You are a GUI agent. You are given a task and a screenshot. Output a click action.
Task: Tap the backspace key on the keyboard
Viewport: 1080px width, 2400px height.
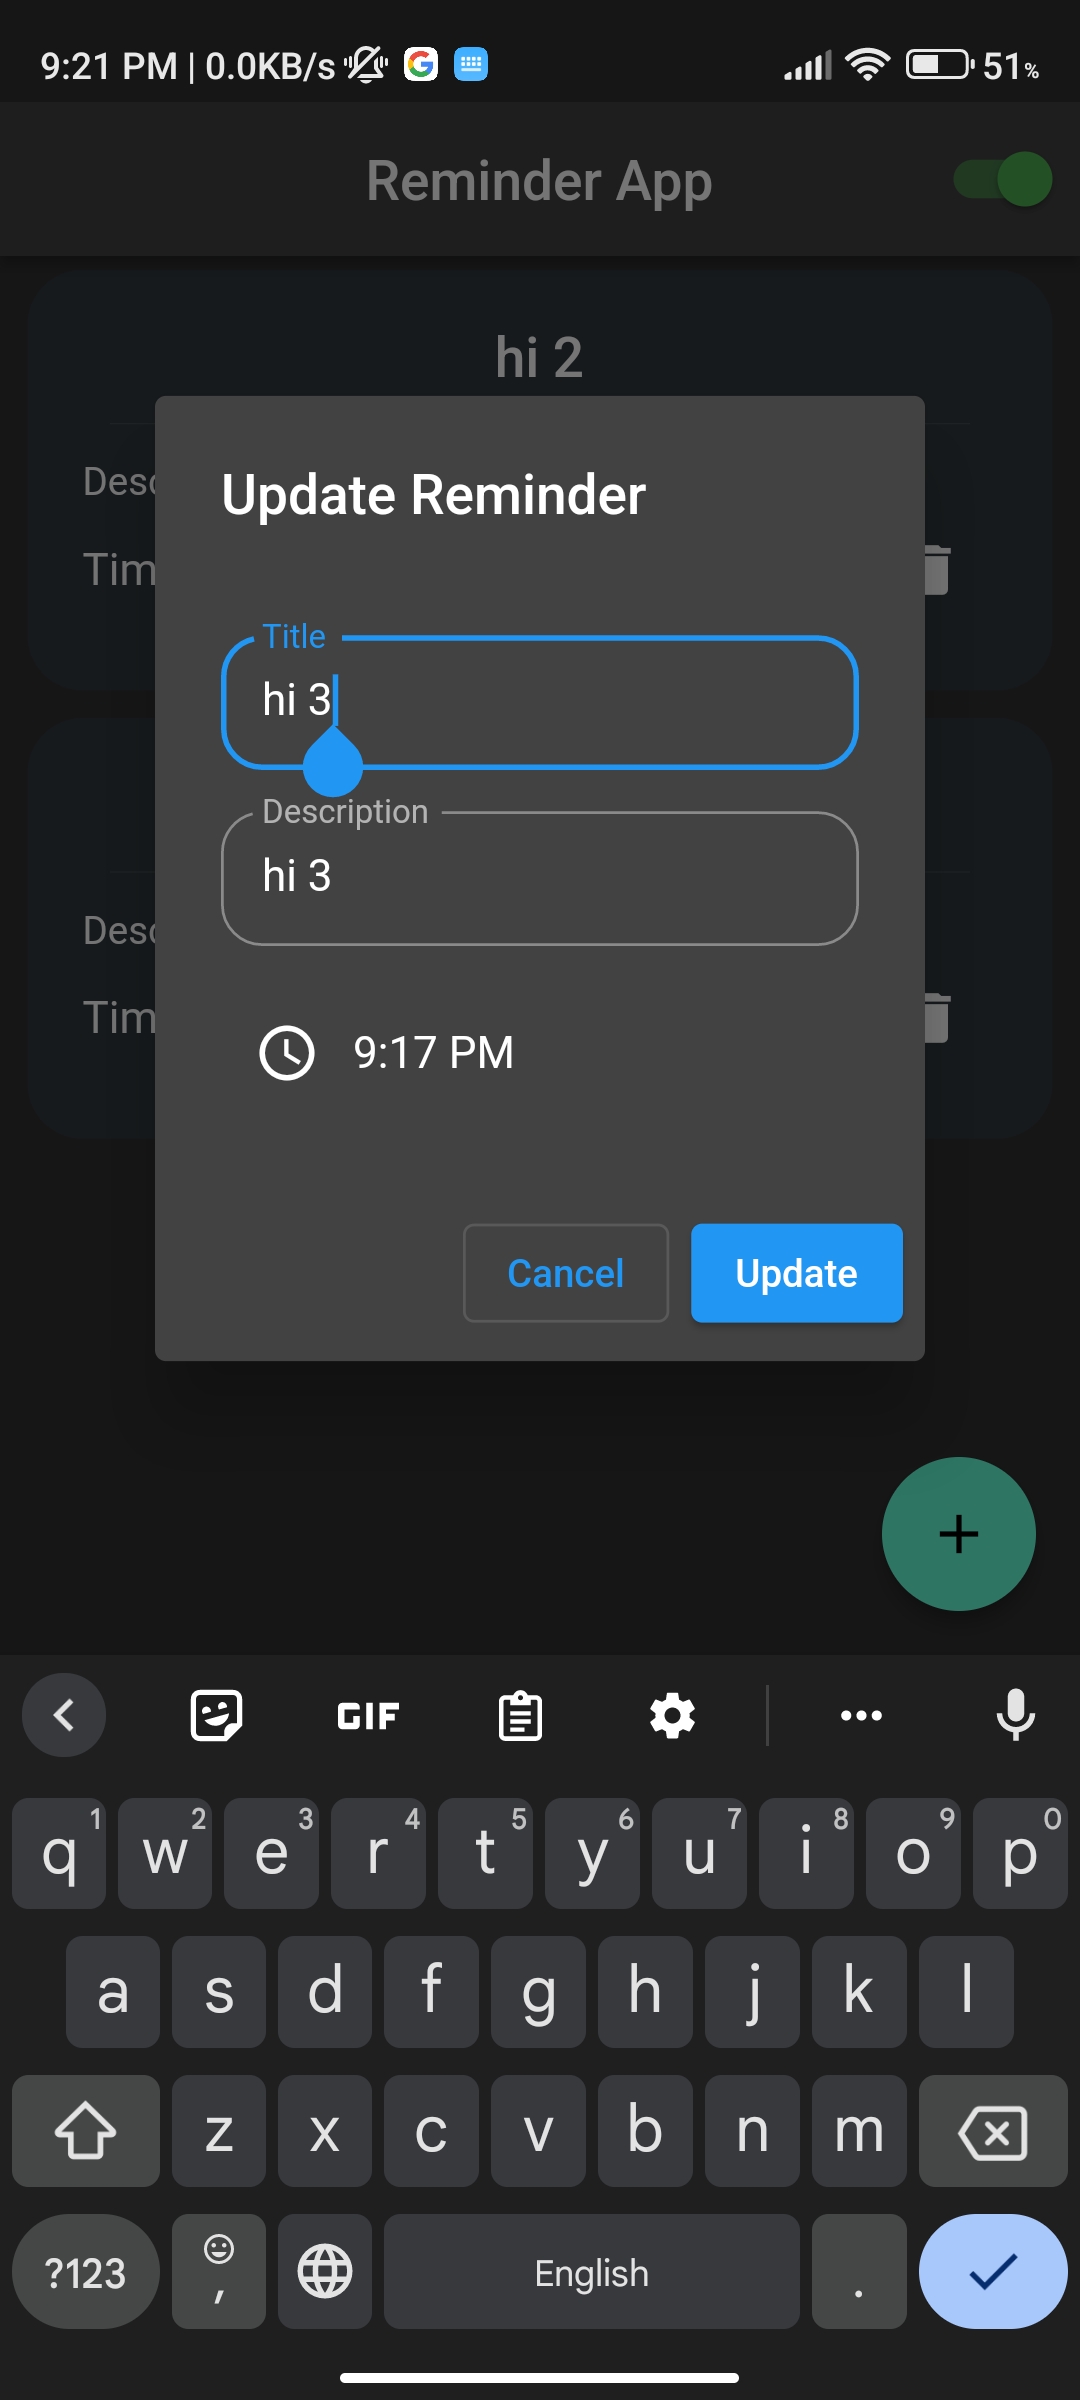992,2131
